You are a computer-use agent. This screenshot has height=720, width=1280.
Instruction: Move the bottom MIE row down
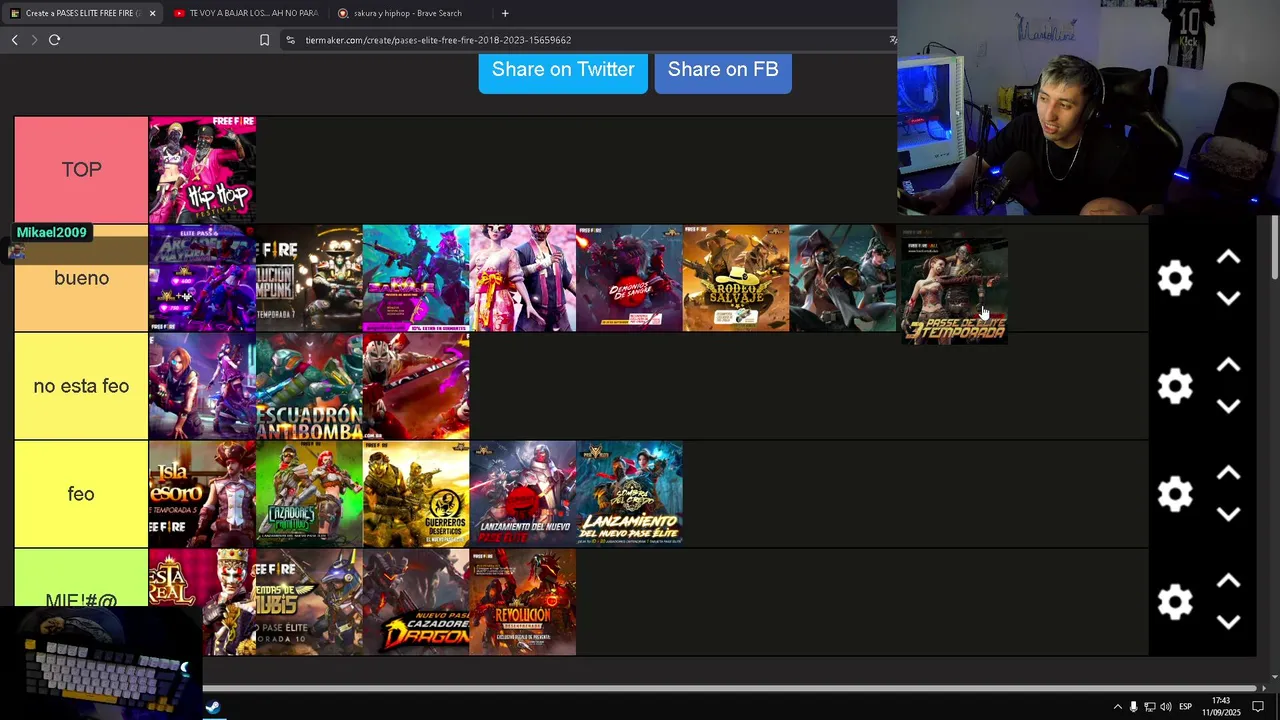pos(1228,622)
